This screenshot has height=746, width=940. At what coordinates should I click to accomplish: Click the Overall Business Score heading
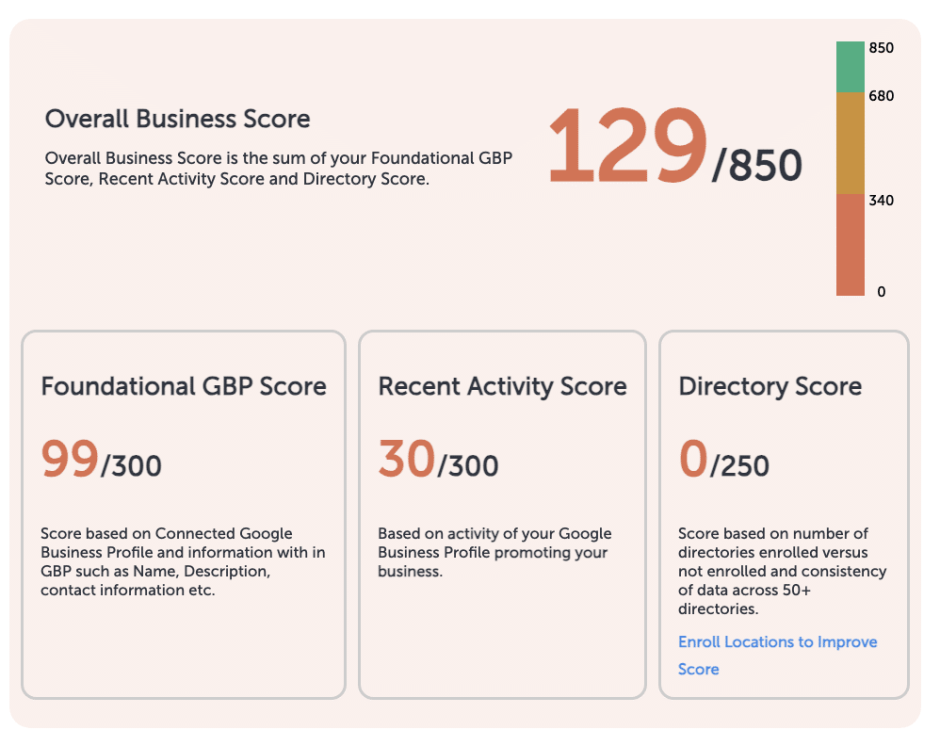coord(177,119)
